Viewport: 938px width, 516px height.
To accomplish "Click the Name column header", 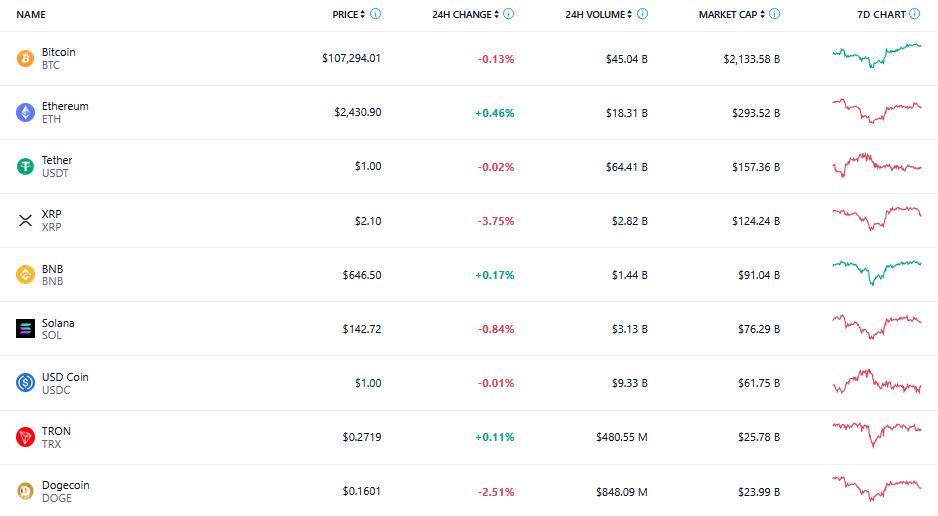I will [x=31, y=14].
